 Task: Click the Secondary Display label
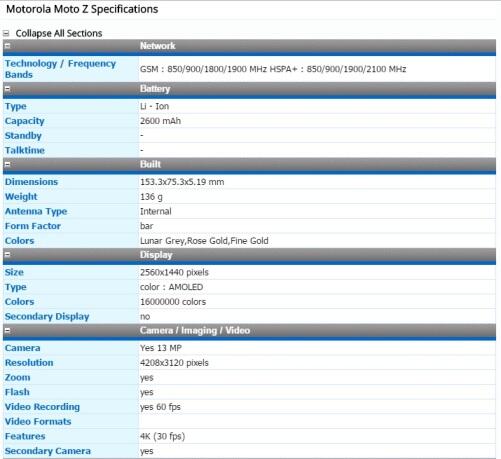pyautogui.click(x=47, y=316)
